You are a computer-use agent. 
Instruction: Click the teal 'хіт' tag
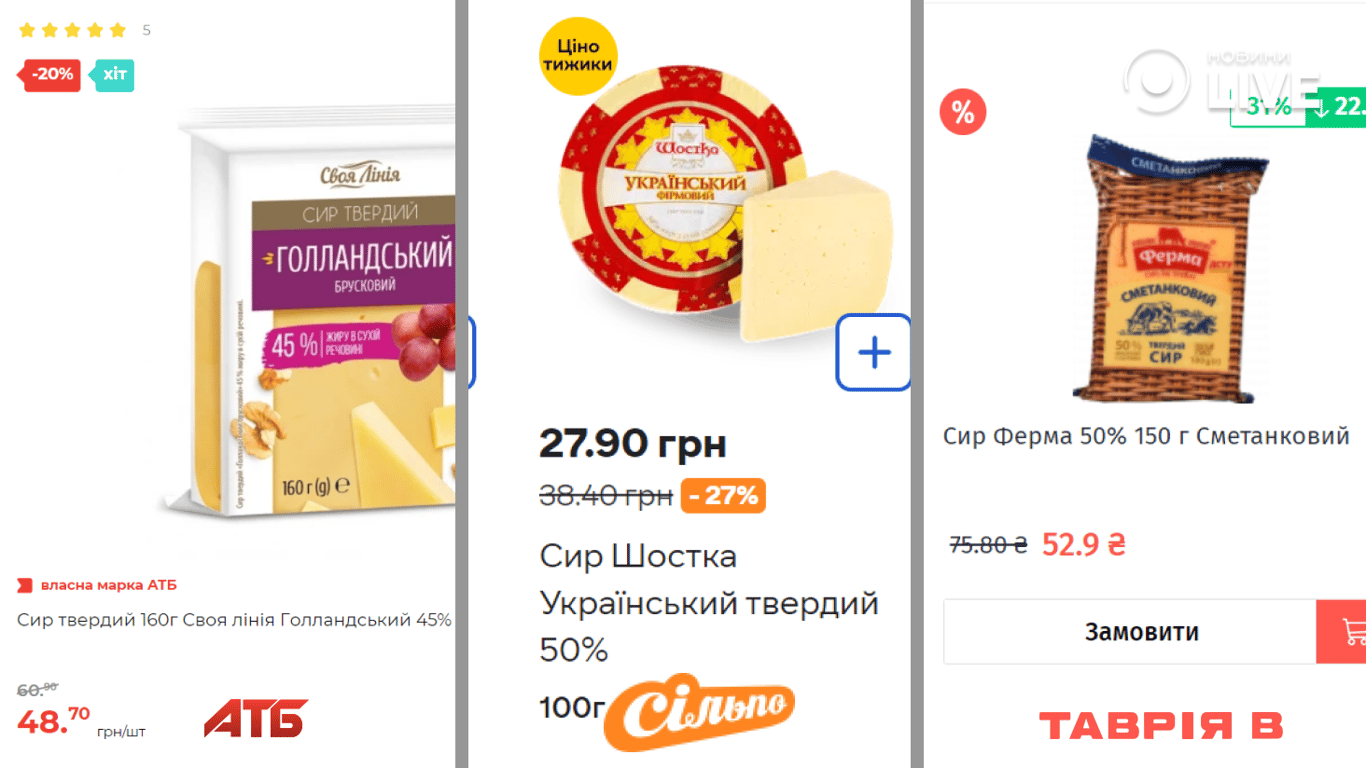click(x=114, y=75)
